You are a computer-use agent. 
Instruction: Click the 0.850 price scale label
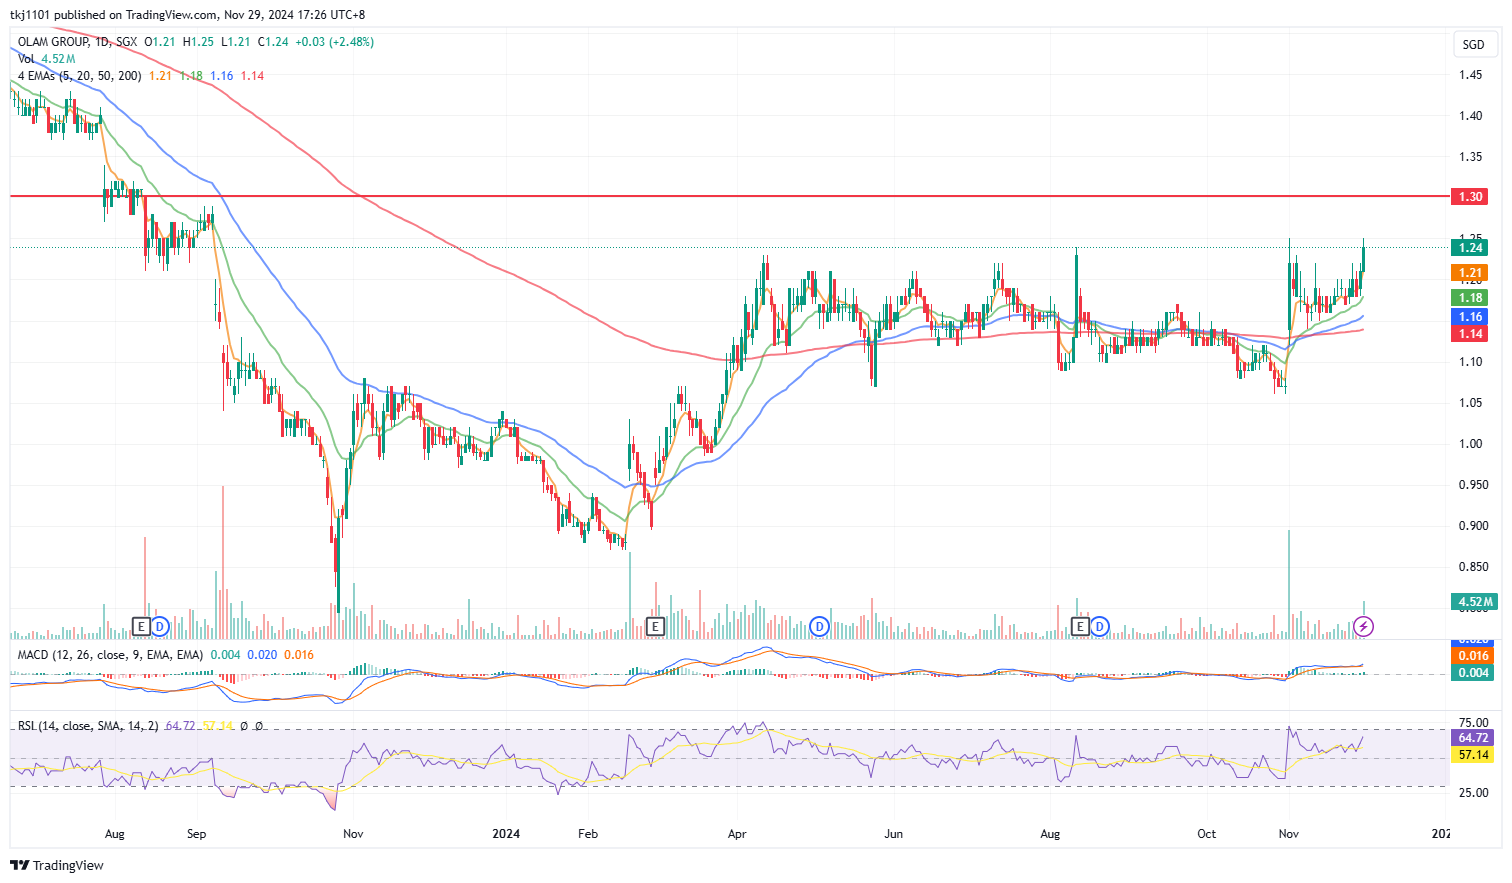click(1473, 567)
